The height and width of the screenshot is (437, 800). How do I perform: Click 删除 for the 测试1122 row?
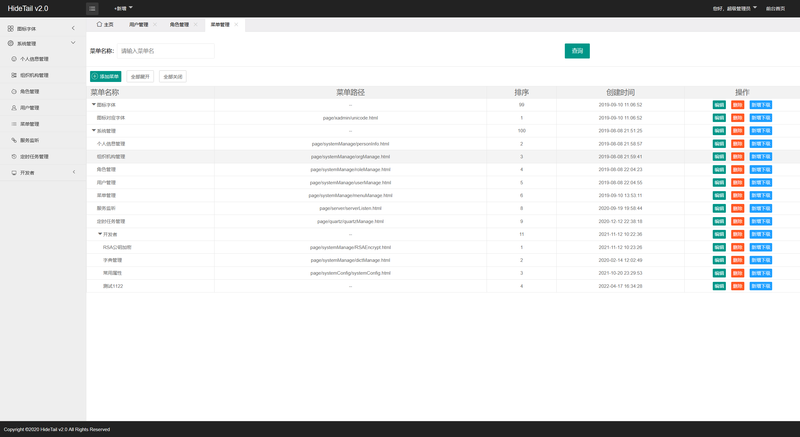[x=738, y=286]
